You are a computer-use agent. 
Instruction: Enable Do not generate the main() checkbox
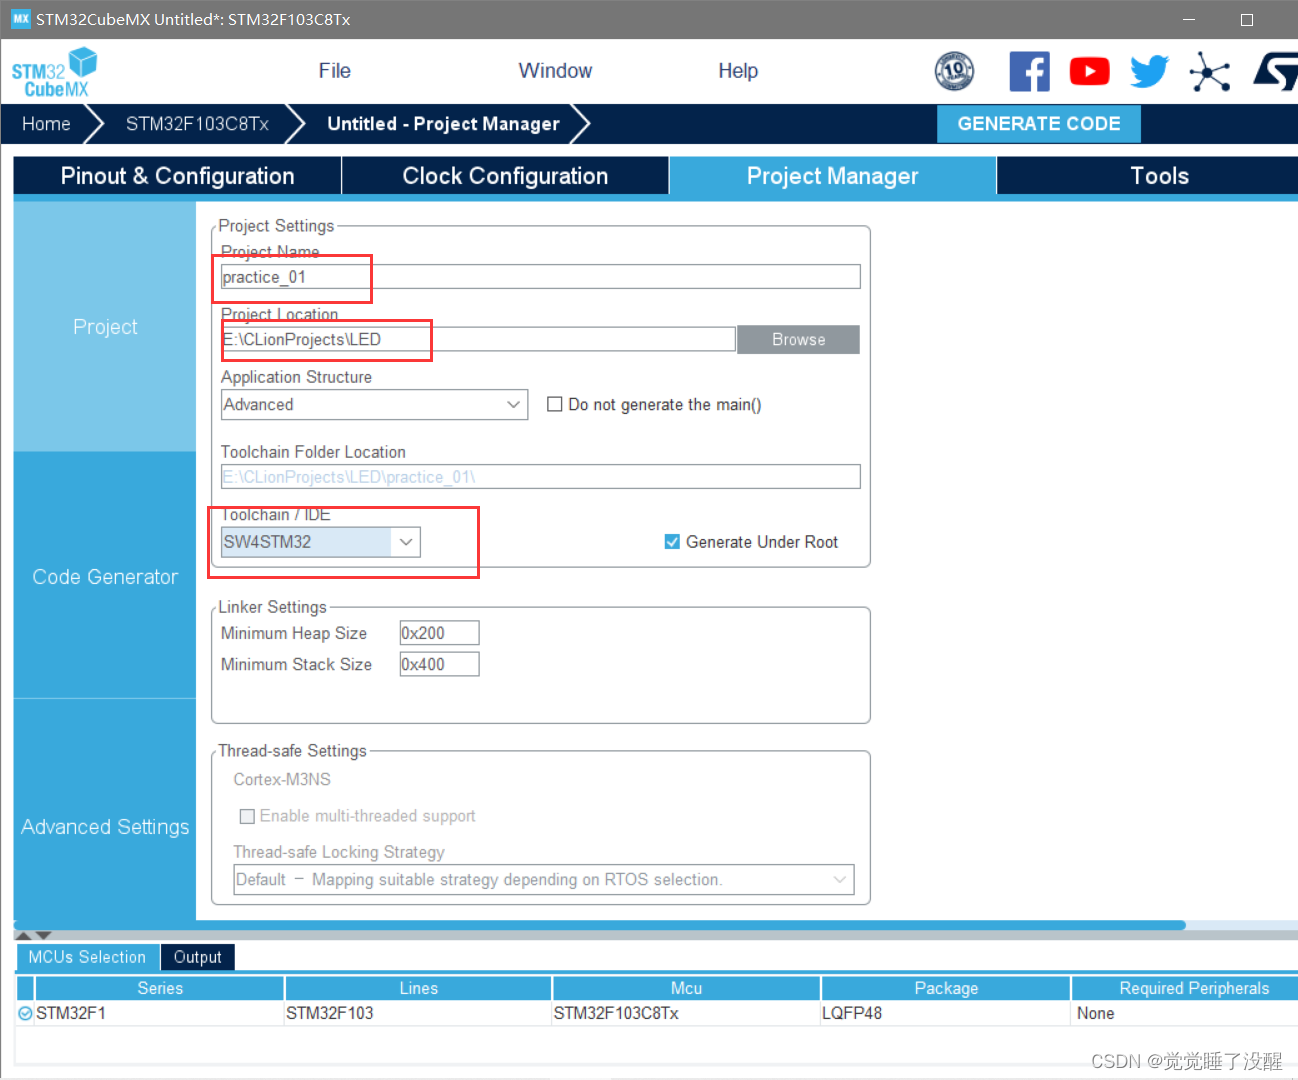tap(555, 404)
